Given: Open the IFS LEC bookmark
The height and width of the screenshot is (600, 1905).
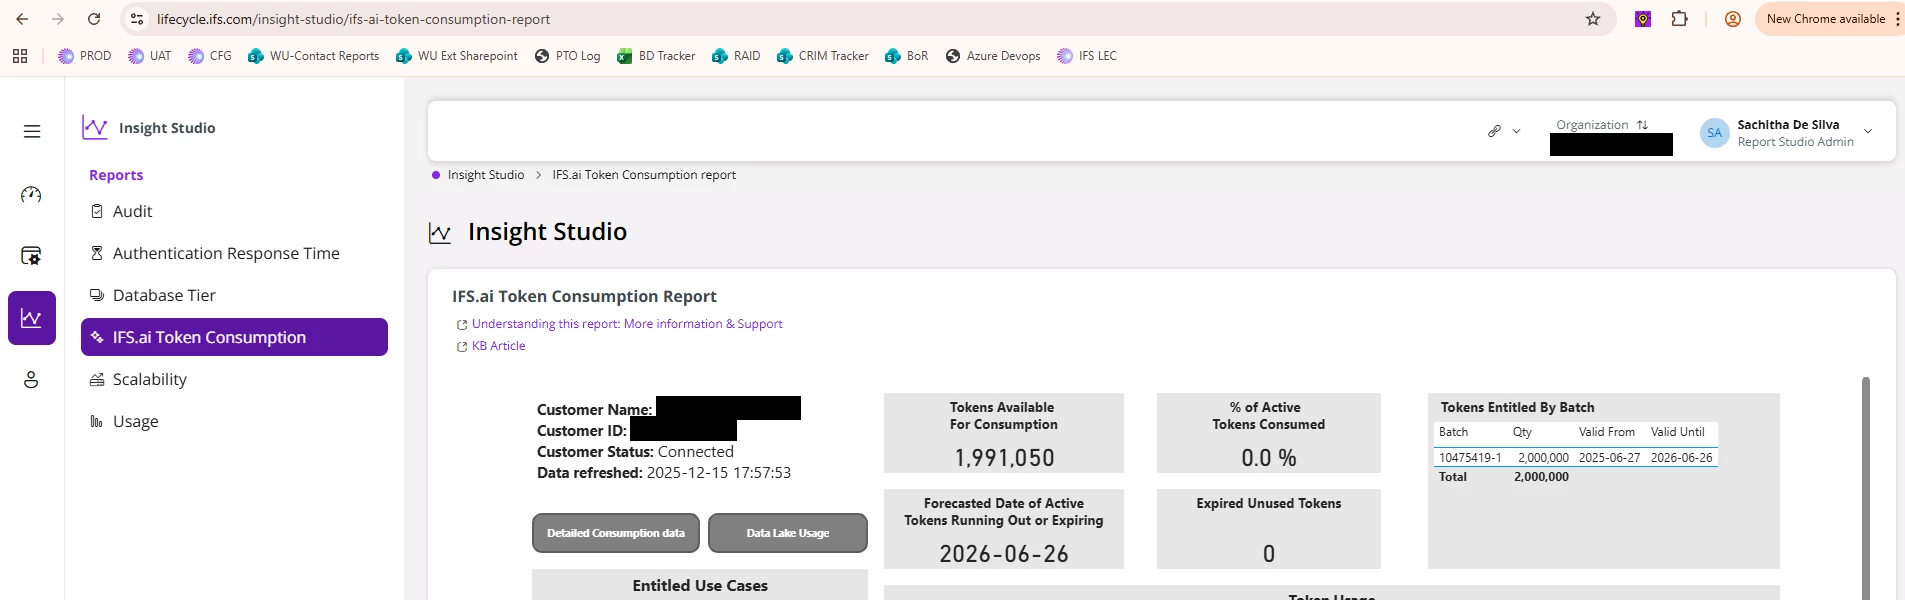Looking at the screenshot, I should pyautogui.click(x=1087, y=56).
